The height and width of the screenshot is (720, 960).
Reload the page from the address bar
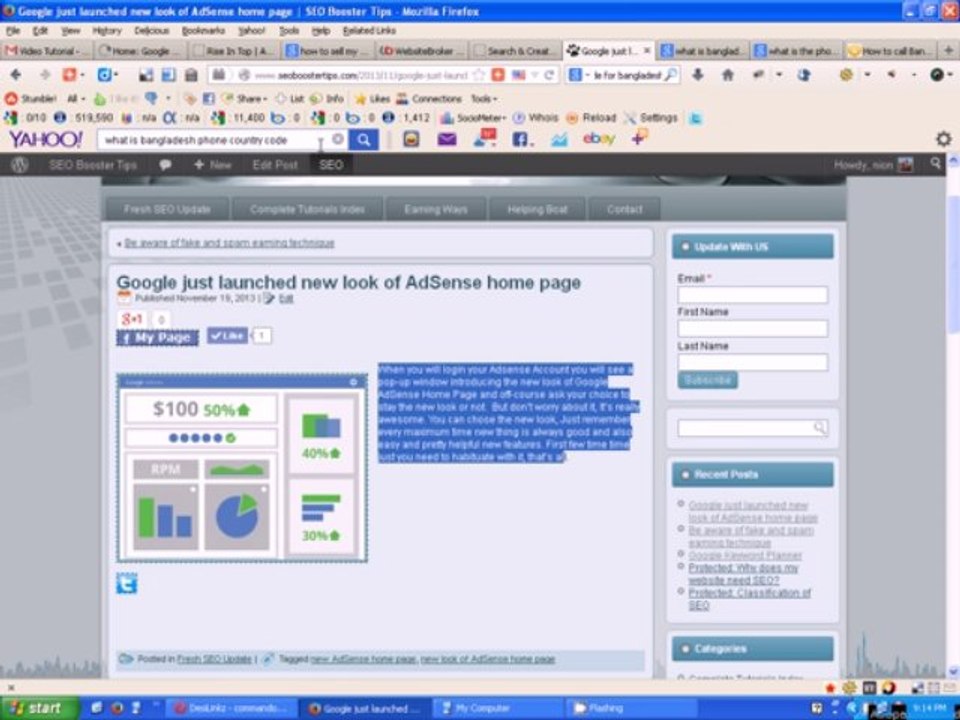pyautogui.click(x=549, y=75)
